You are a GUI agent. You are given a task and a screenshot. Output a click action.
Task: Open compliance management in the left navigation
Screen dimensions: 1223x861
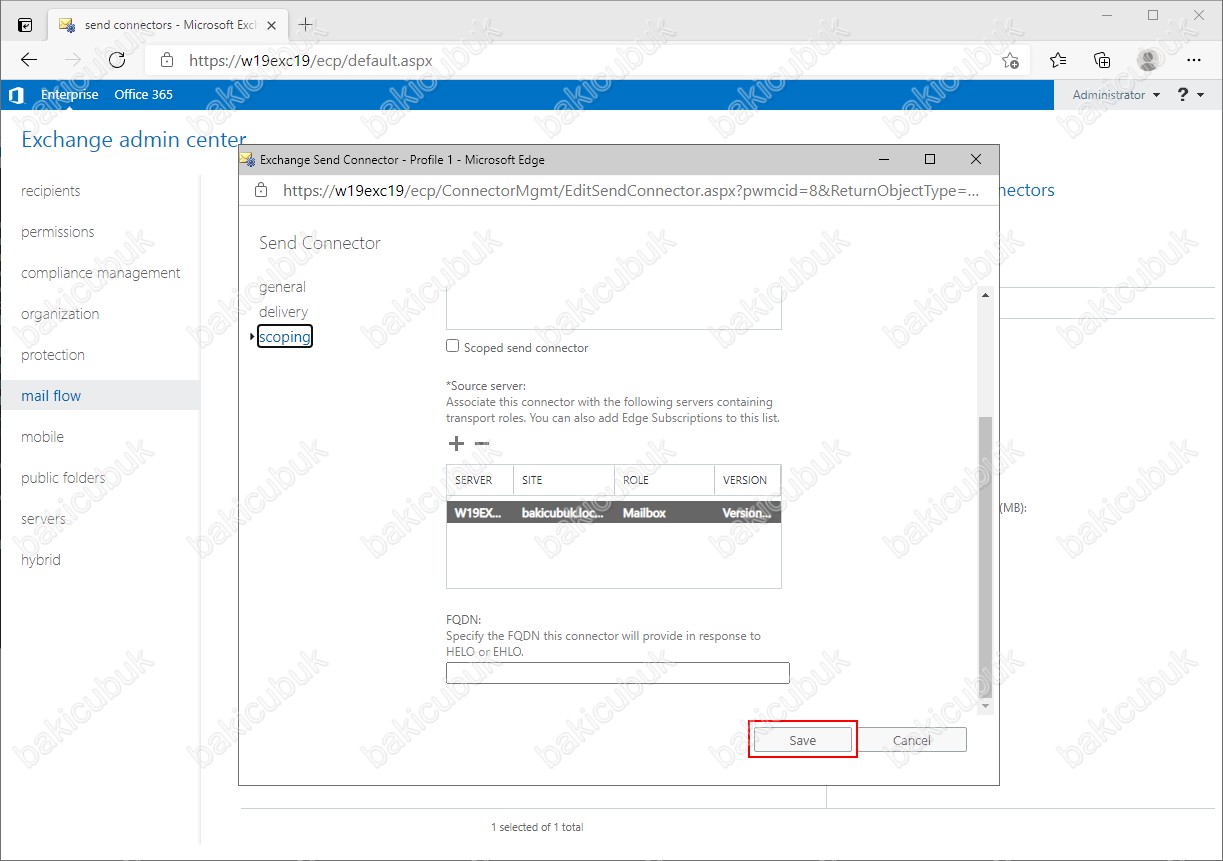coord(101,273)
